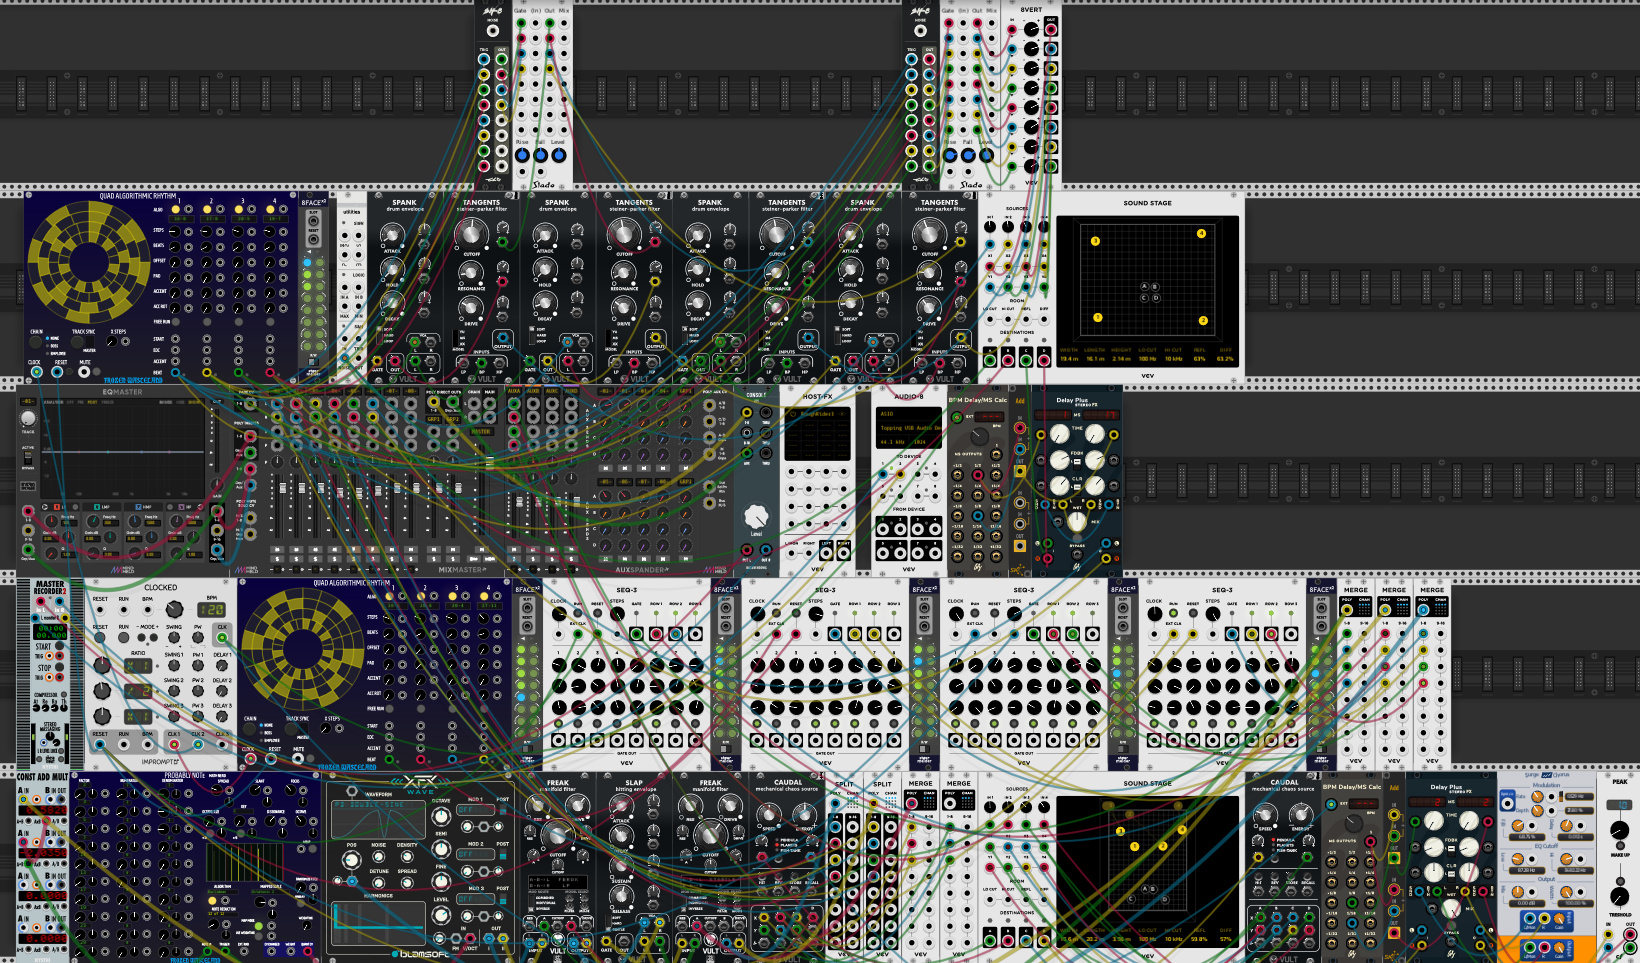This screenshot has height=963, width=1640.
Task: Click the BPM 120 display on Clocked
Action: point(211,610)
